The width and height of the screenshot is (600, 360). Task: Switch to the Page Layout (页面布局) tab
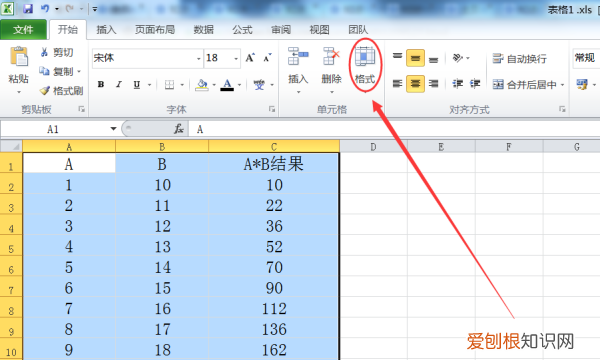coord(155,30)
